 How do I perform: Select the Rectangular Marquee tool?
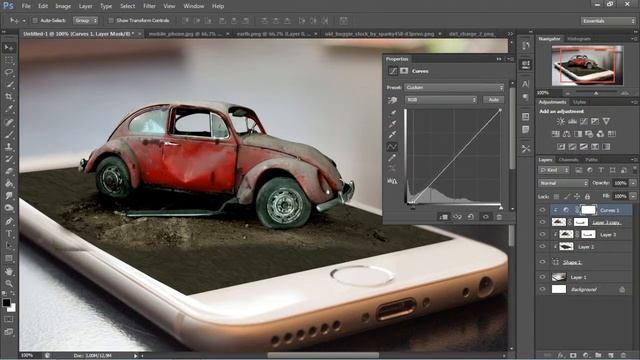[9, 60]
